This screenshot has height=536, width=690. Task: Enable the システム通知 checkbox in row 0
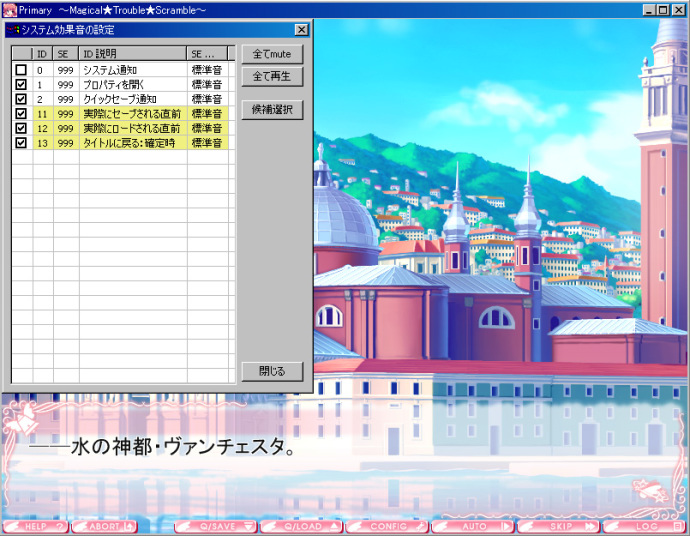pos(21,70)
